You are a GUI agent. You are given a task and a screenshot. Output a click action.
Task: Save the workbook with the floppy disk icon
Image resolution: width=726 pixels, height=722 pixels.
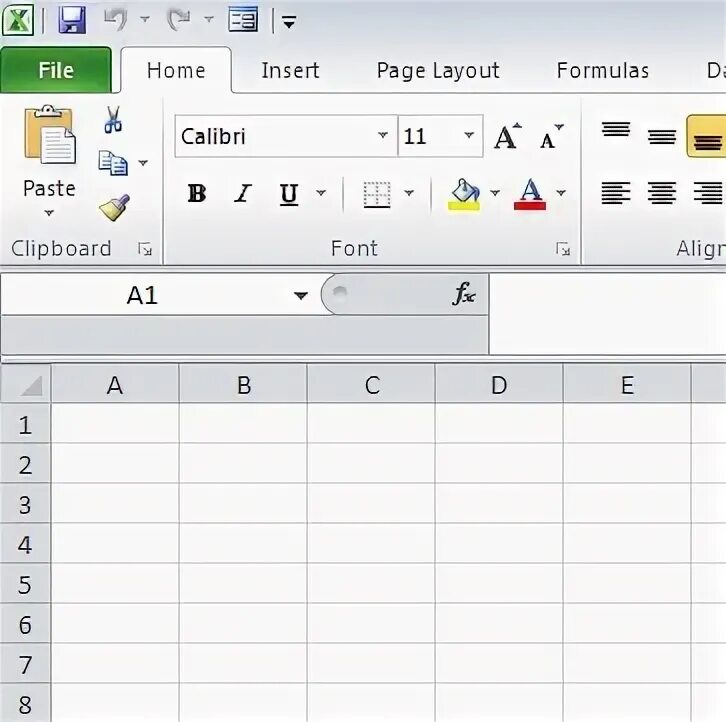72,20
